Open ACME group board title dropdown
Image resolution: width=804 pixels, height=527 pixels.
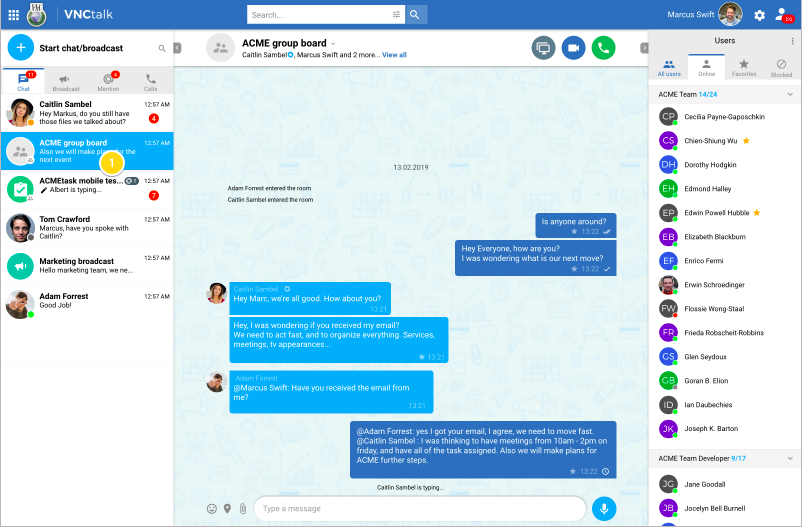(x=333, y=44)
